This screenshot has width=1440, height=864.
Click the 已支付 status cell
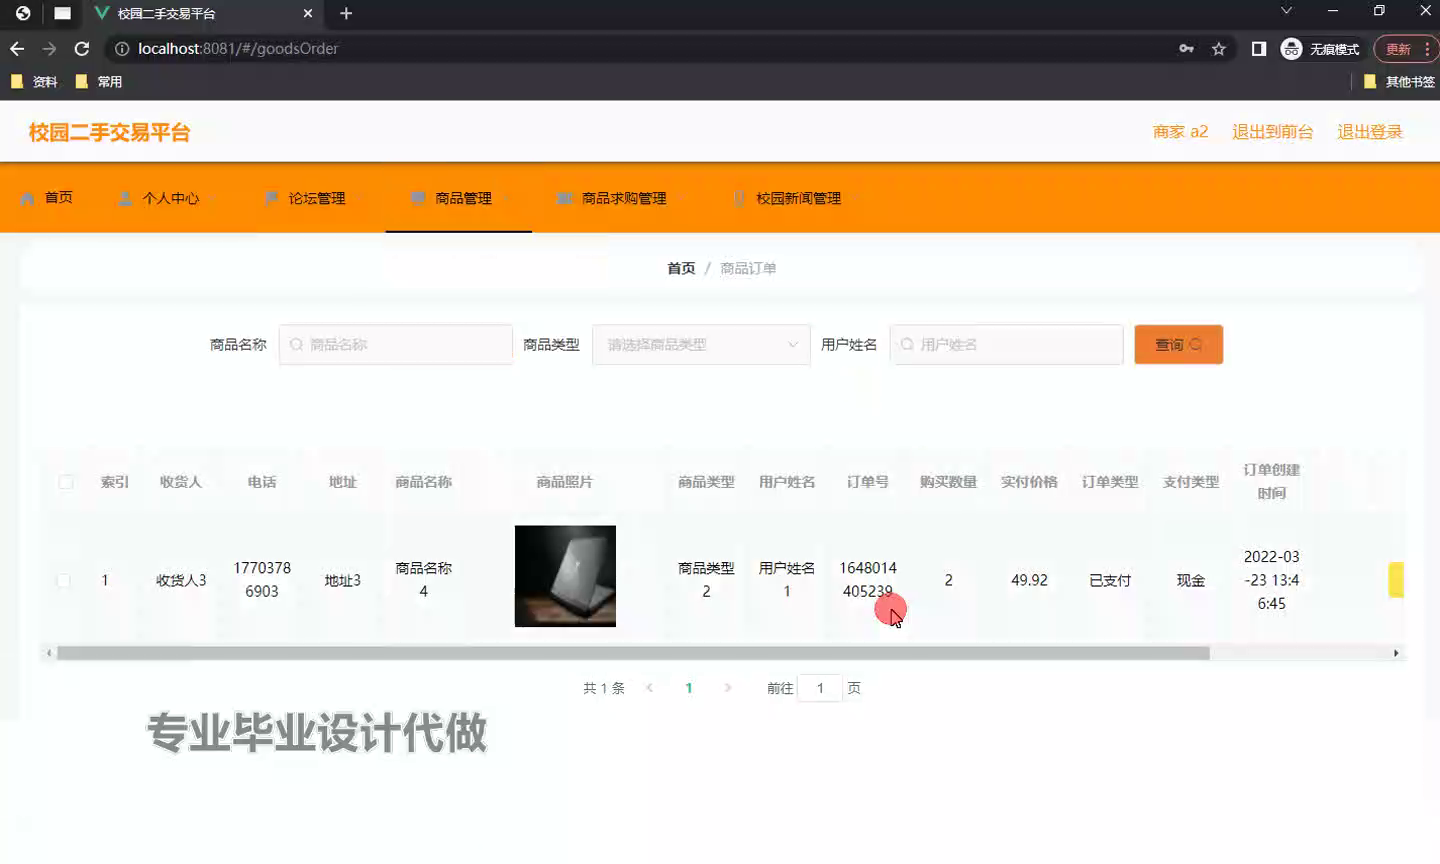point(1110,580)
